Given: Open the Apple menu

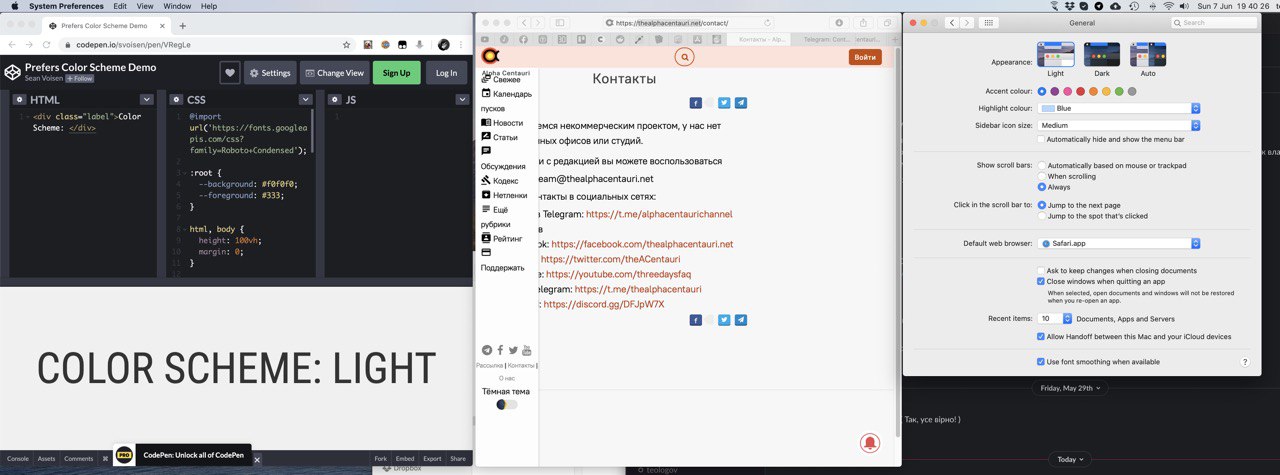Looking at the screenshot, I should pos(14,6).
